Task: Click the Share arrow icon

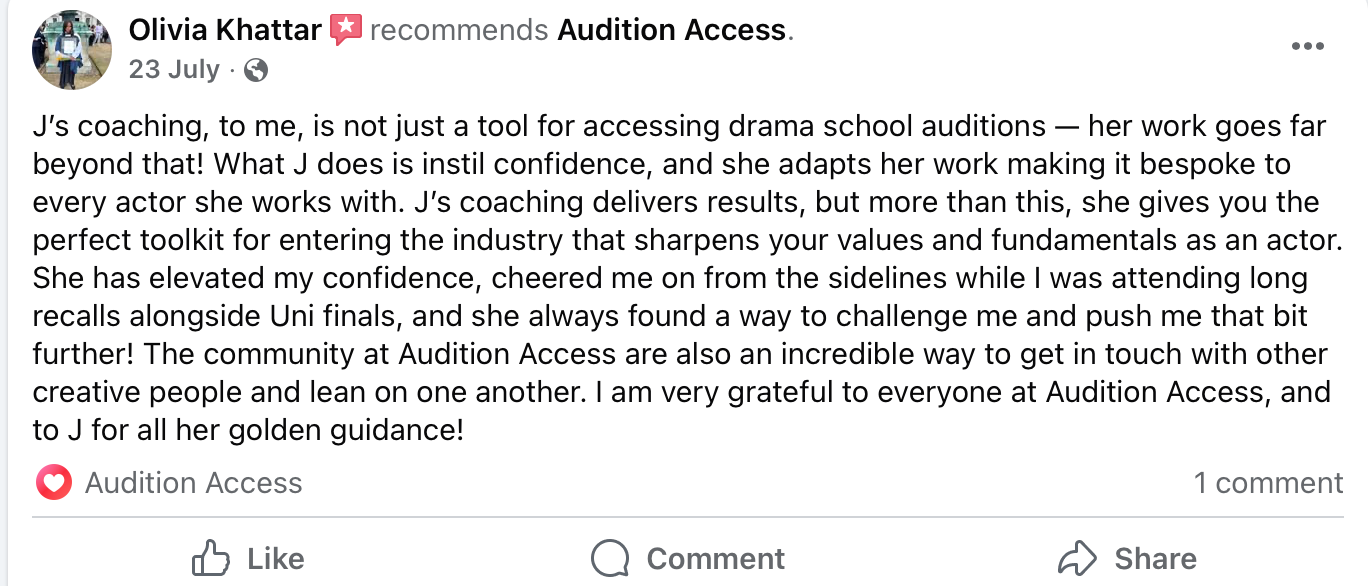Action: (1078, 557)
